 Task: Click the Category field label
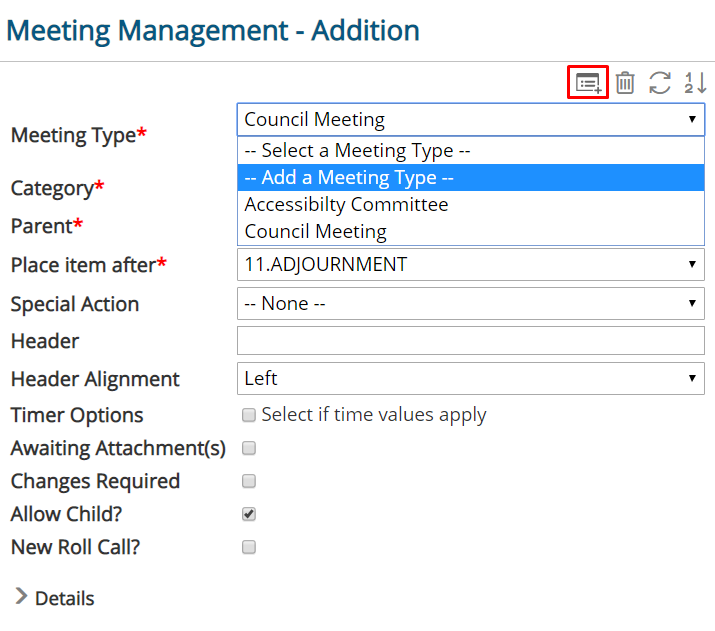point(57,188)
